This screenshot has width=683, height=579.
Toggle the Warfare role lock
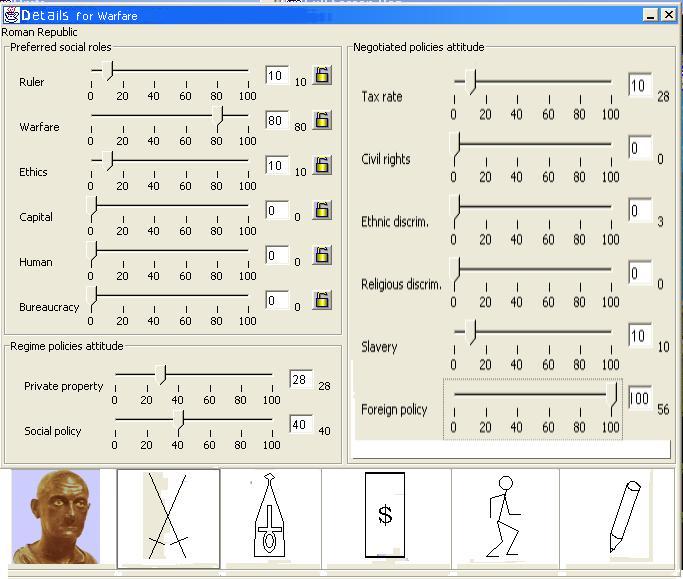[x=322, y=120]
